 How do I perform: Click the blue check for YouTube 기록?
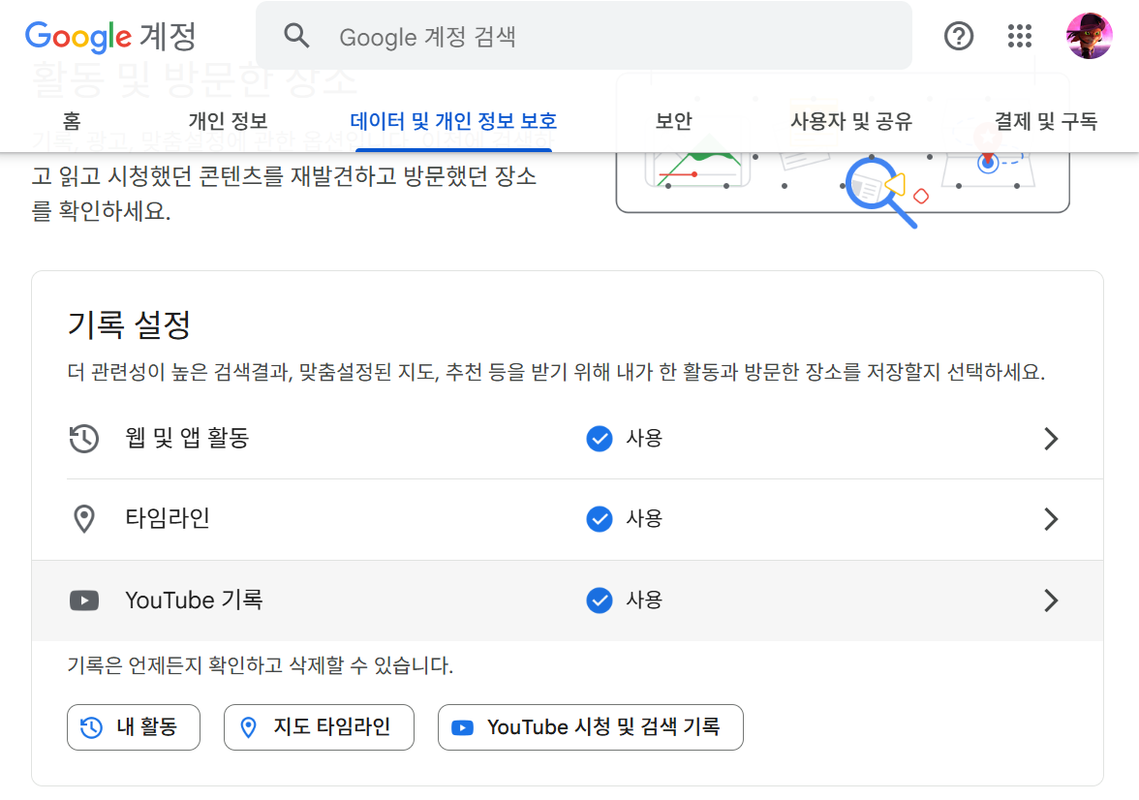coord(599,600)
